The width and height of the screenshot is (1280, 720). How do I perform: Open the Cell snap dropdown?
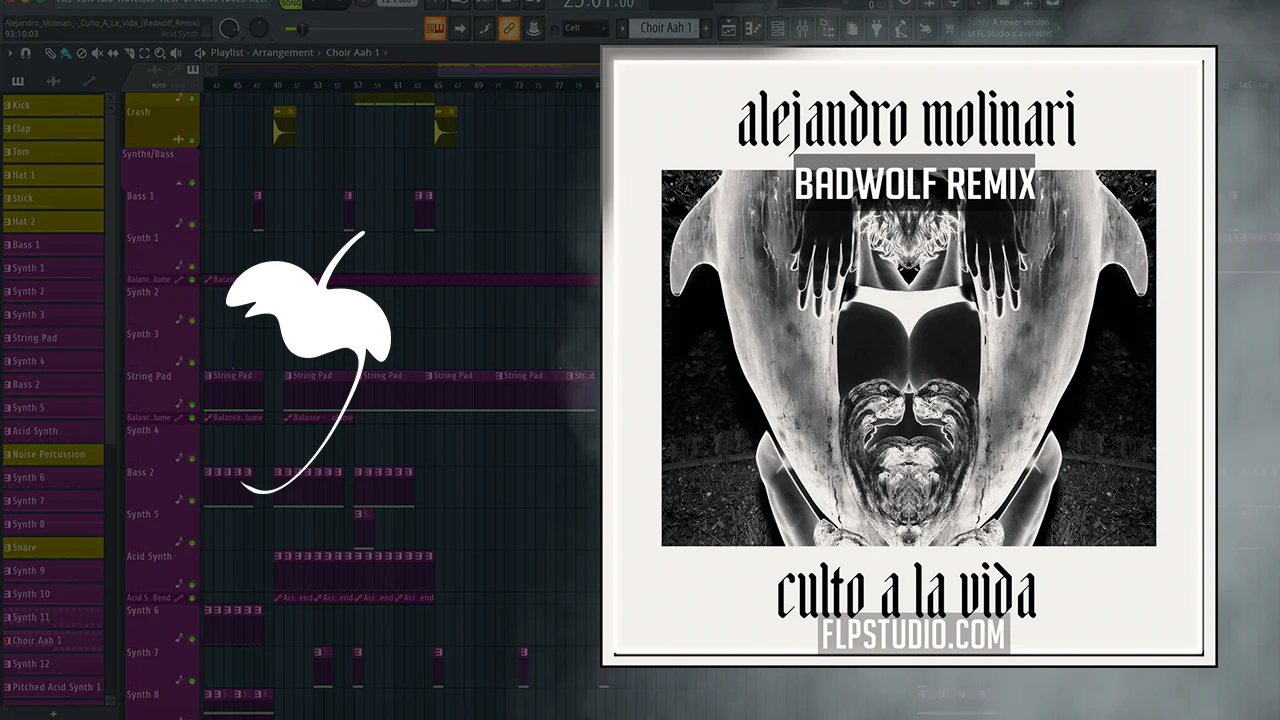[x=585, y=28]
